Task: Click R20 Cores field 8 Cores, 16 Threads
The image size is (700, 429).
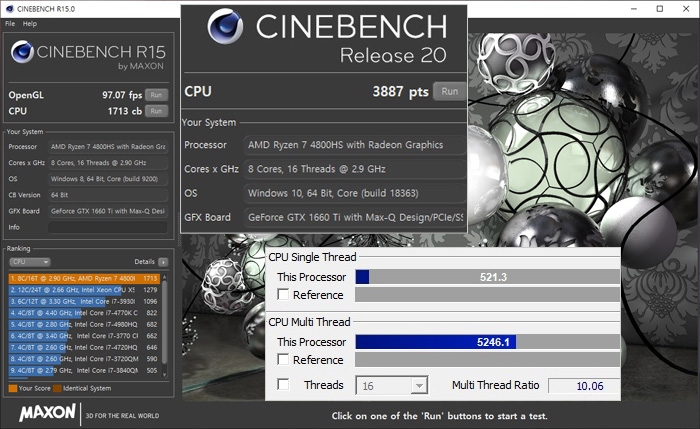Action: coord(354,169)
